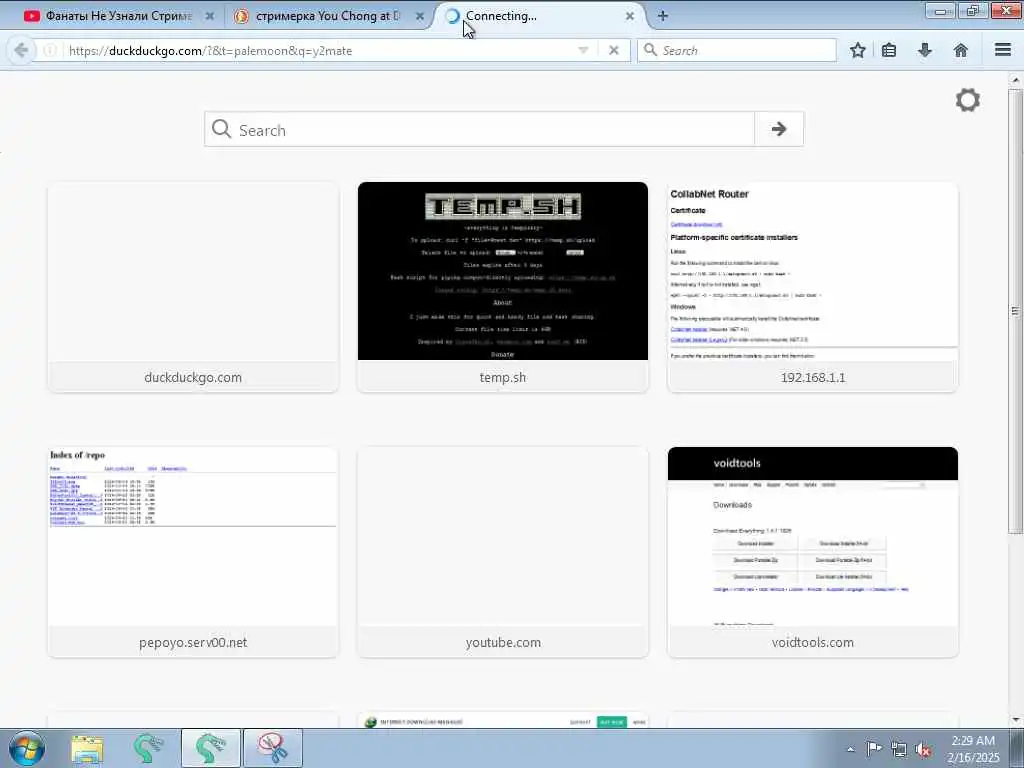Screen dimensions: 1024x768
Task: Open the hamburger menu
Action: pos(1003,50)
